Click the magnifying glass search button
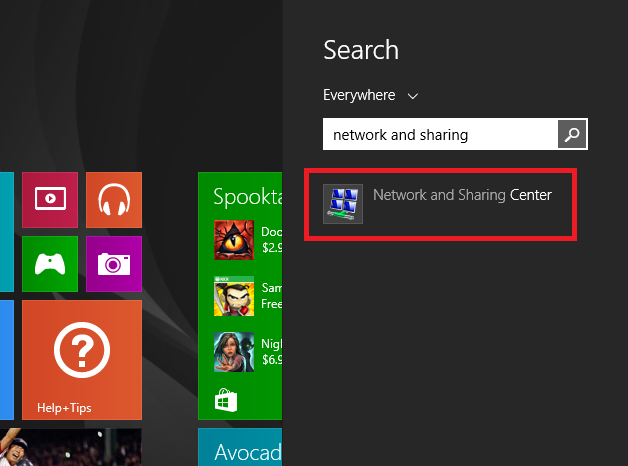This screenshot has width=628, height=466. click(x=572, y=134)
